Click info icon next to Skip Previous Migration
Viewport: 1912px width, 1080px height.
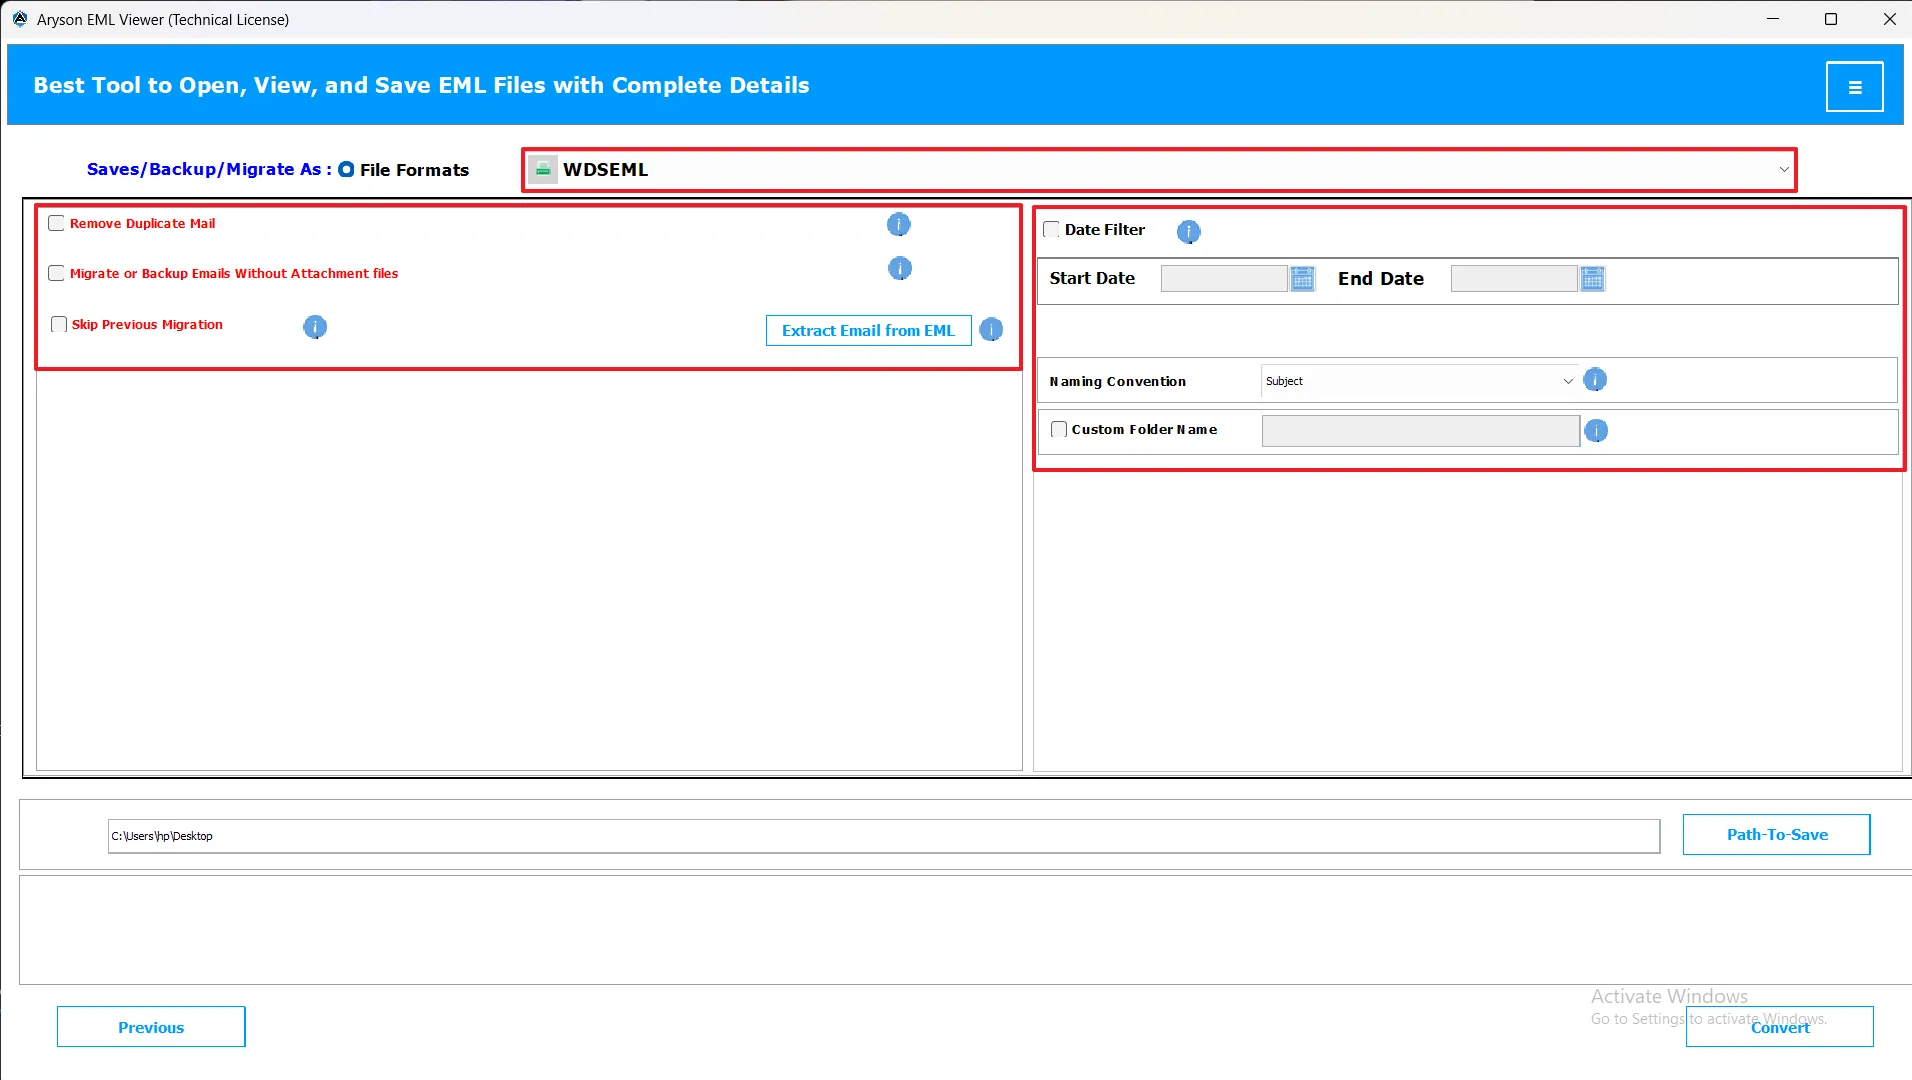pyautogui.click(x=314, y=327)
